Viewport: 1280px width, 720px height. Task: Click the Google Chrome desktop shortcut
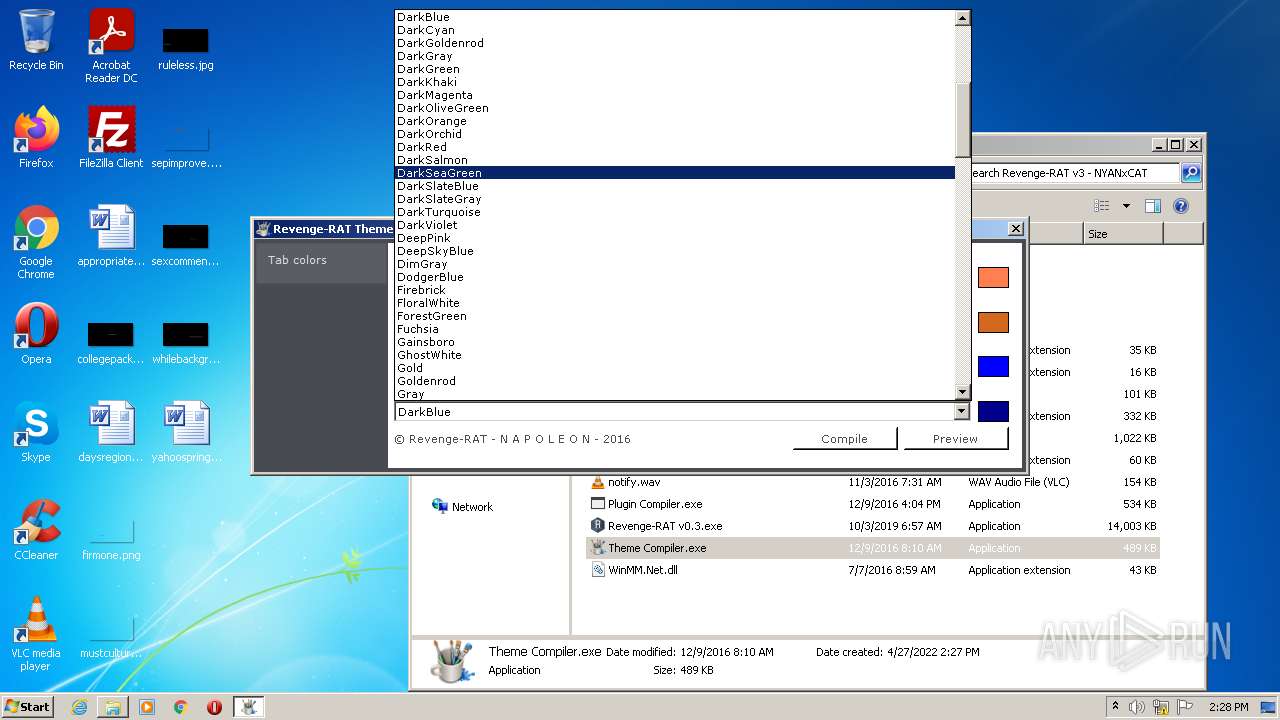click(x=36, y=242)
